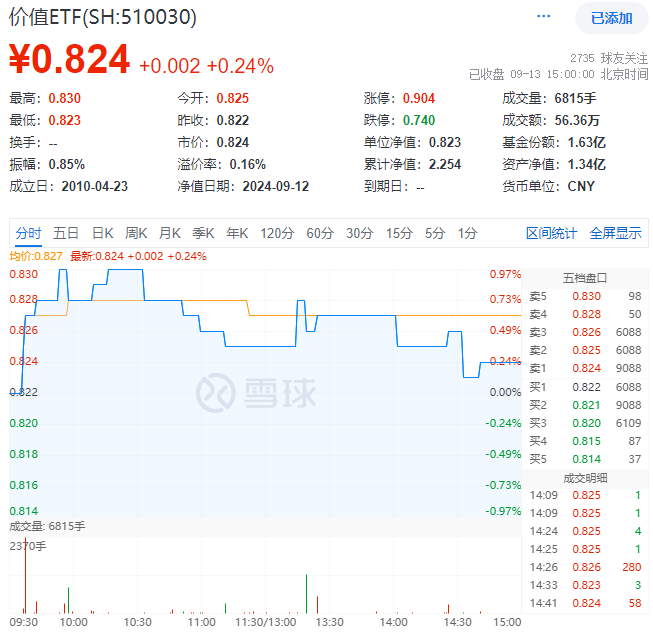Select the 1分 interval tab

467,233
